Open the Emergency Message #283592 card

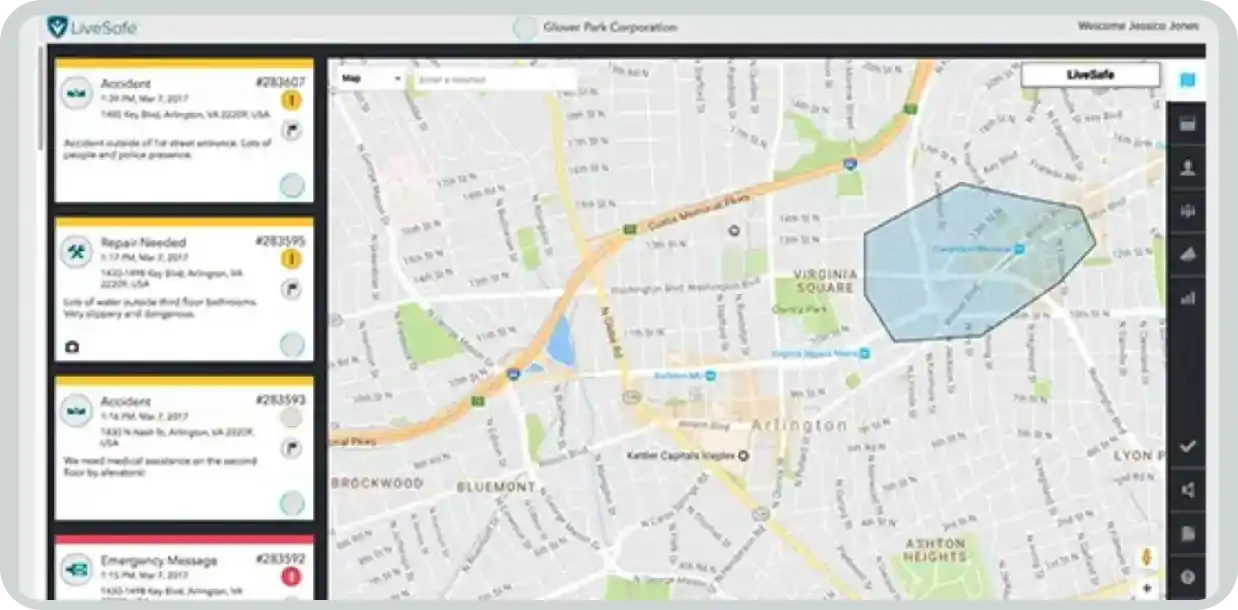click(160, 561)
